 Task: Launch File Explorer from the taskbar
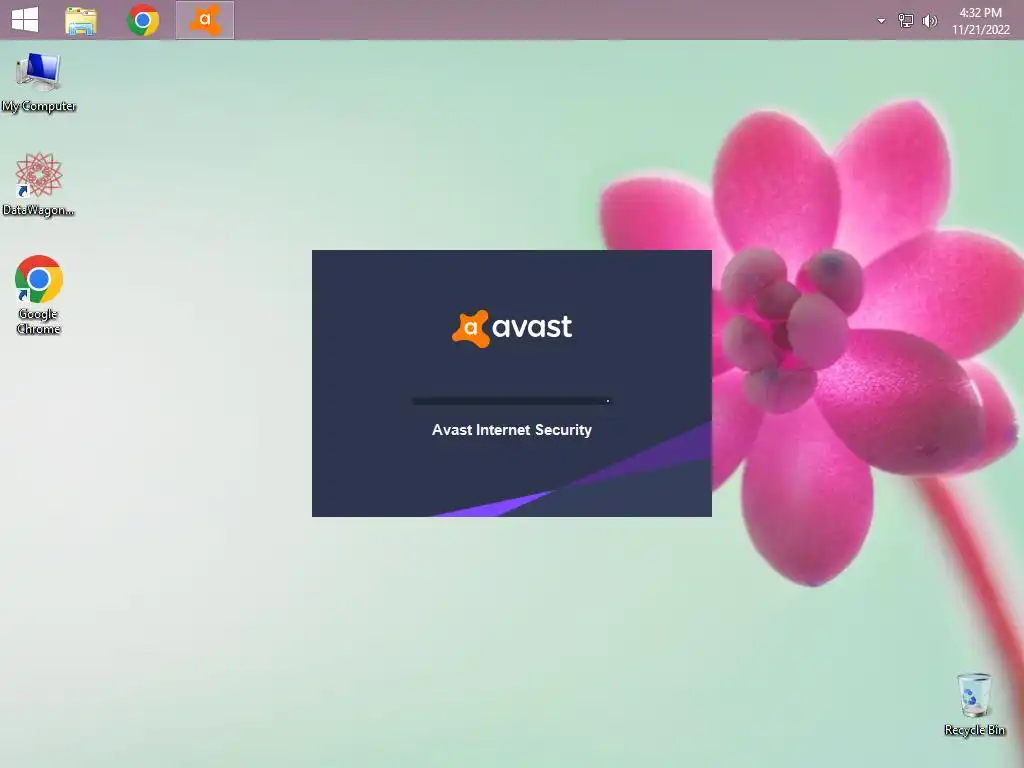coord(81,20)
